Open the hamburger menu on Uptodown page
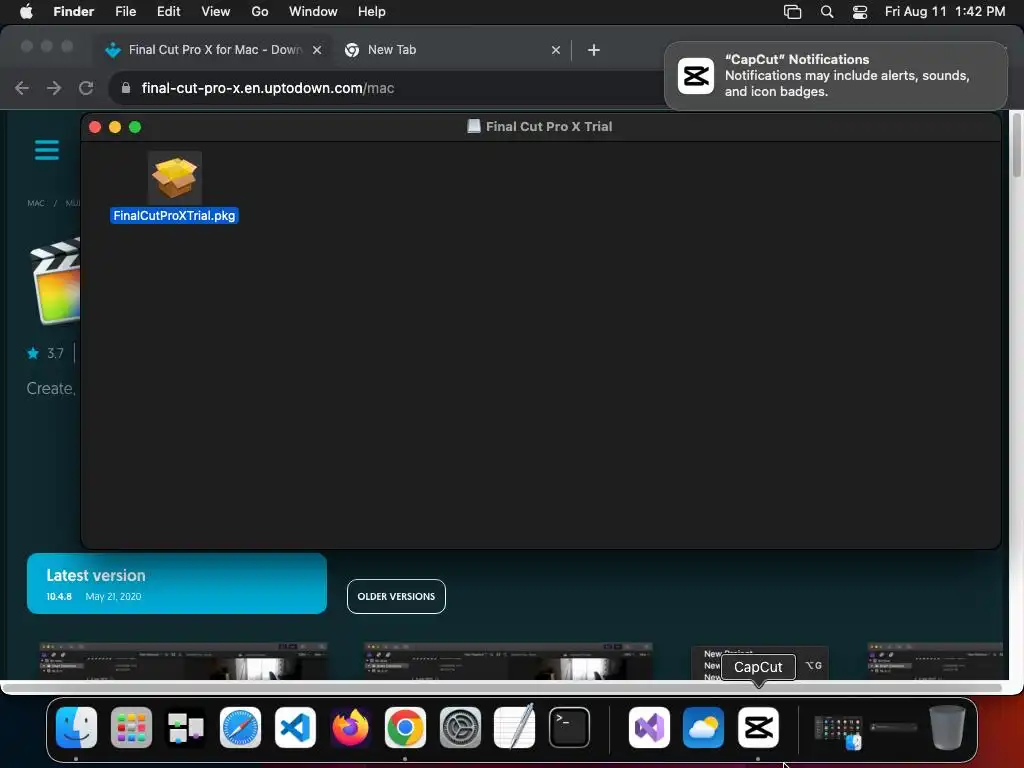Image resolution: width=1024 pixels, height=768 pixels. (x=47, y=150)
